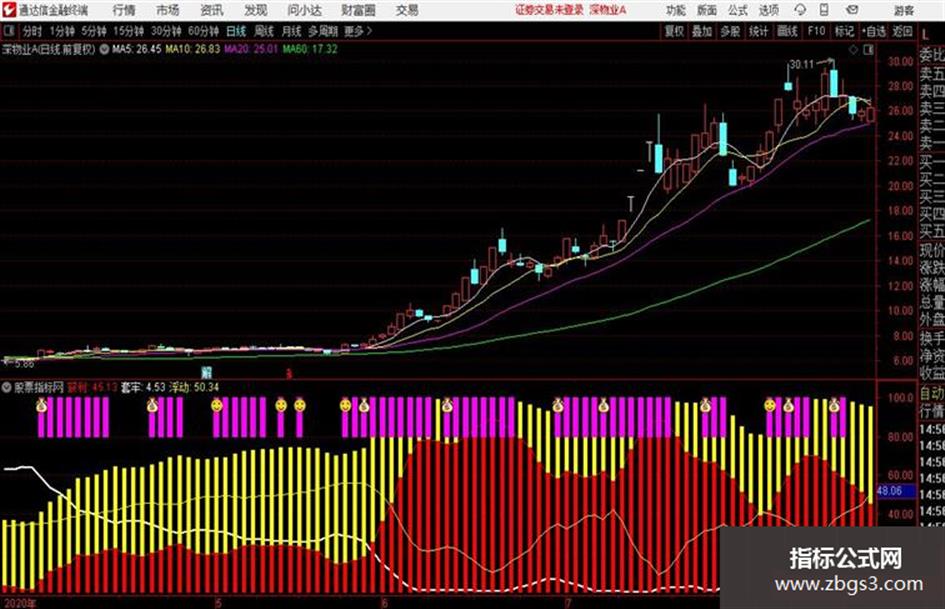Click the diamond icon above the price scale
The image size is (945, 609).
(853, 50)
